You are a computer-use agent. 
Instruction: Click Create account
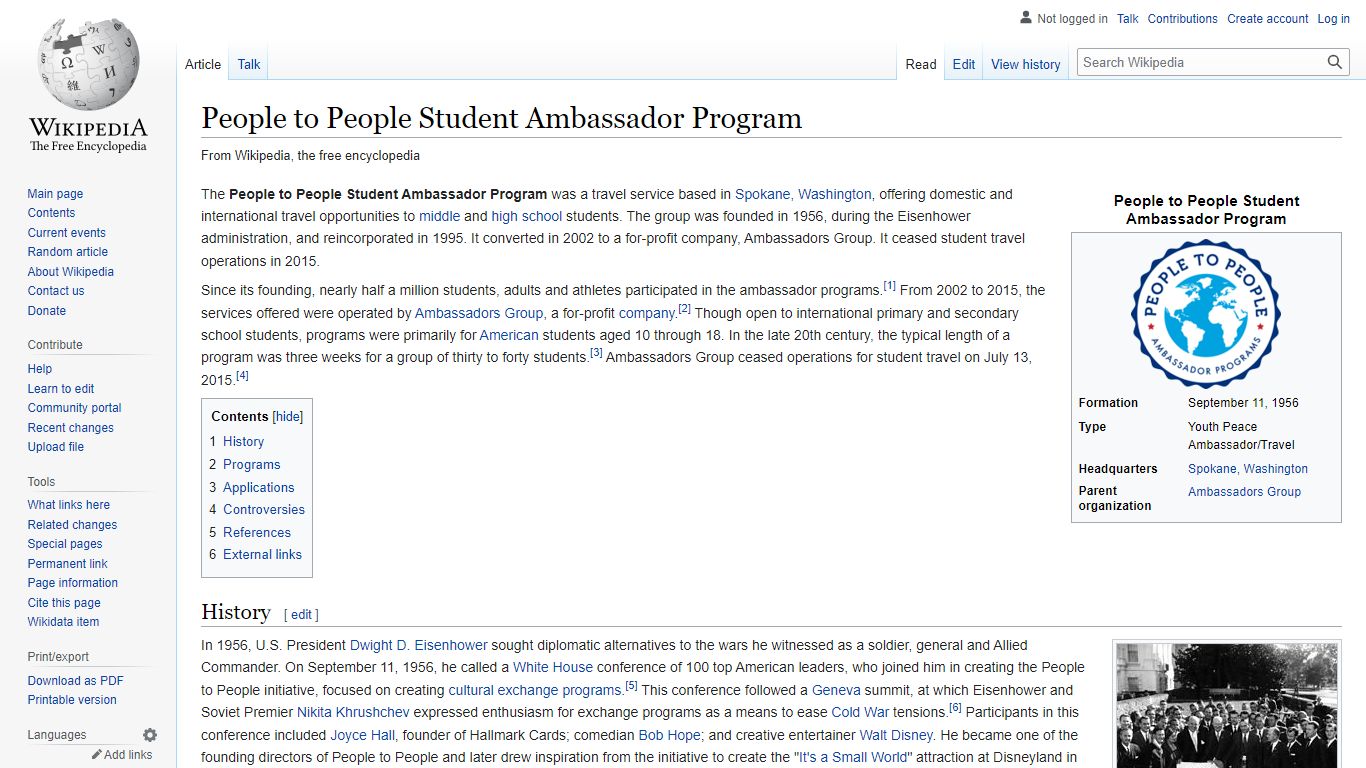click(x=1268, y=19)
